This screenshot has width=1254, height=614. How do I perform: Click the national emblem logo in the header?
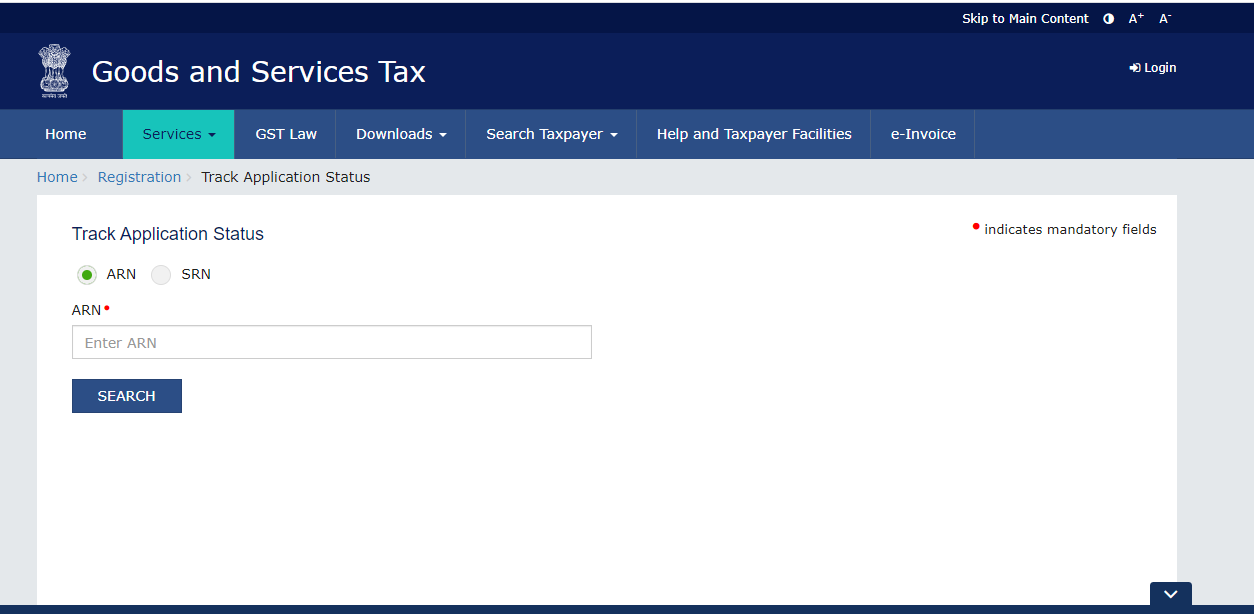click(x=54, y=70)
